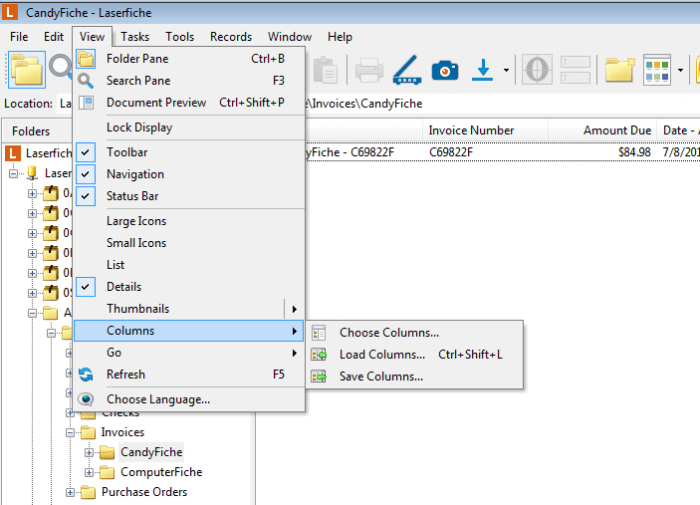
Task: Select Choose Columns... submenu entry
Action: (415, 333)
